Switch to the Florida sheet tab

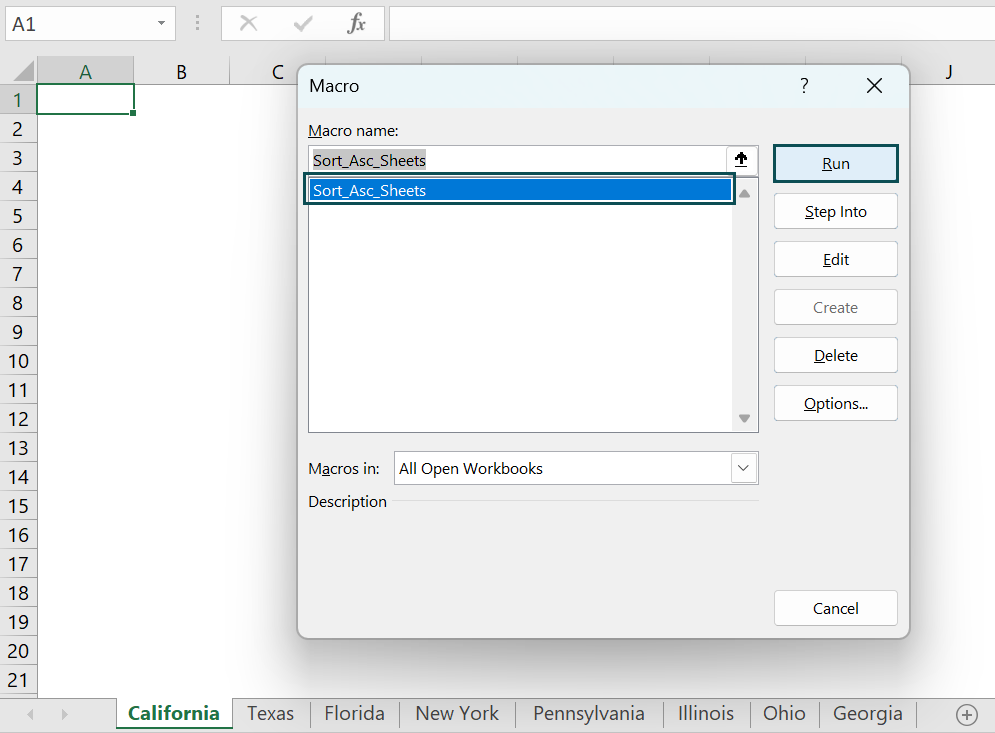(x=354, y=713)
